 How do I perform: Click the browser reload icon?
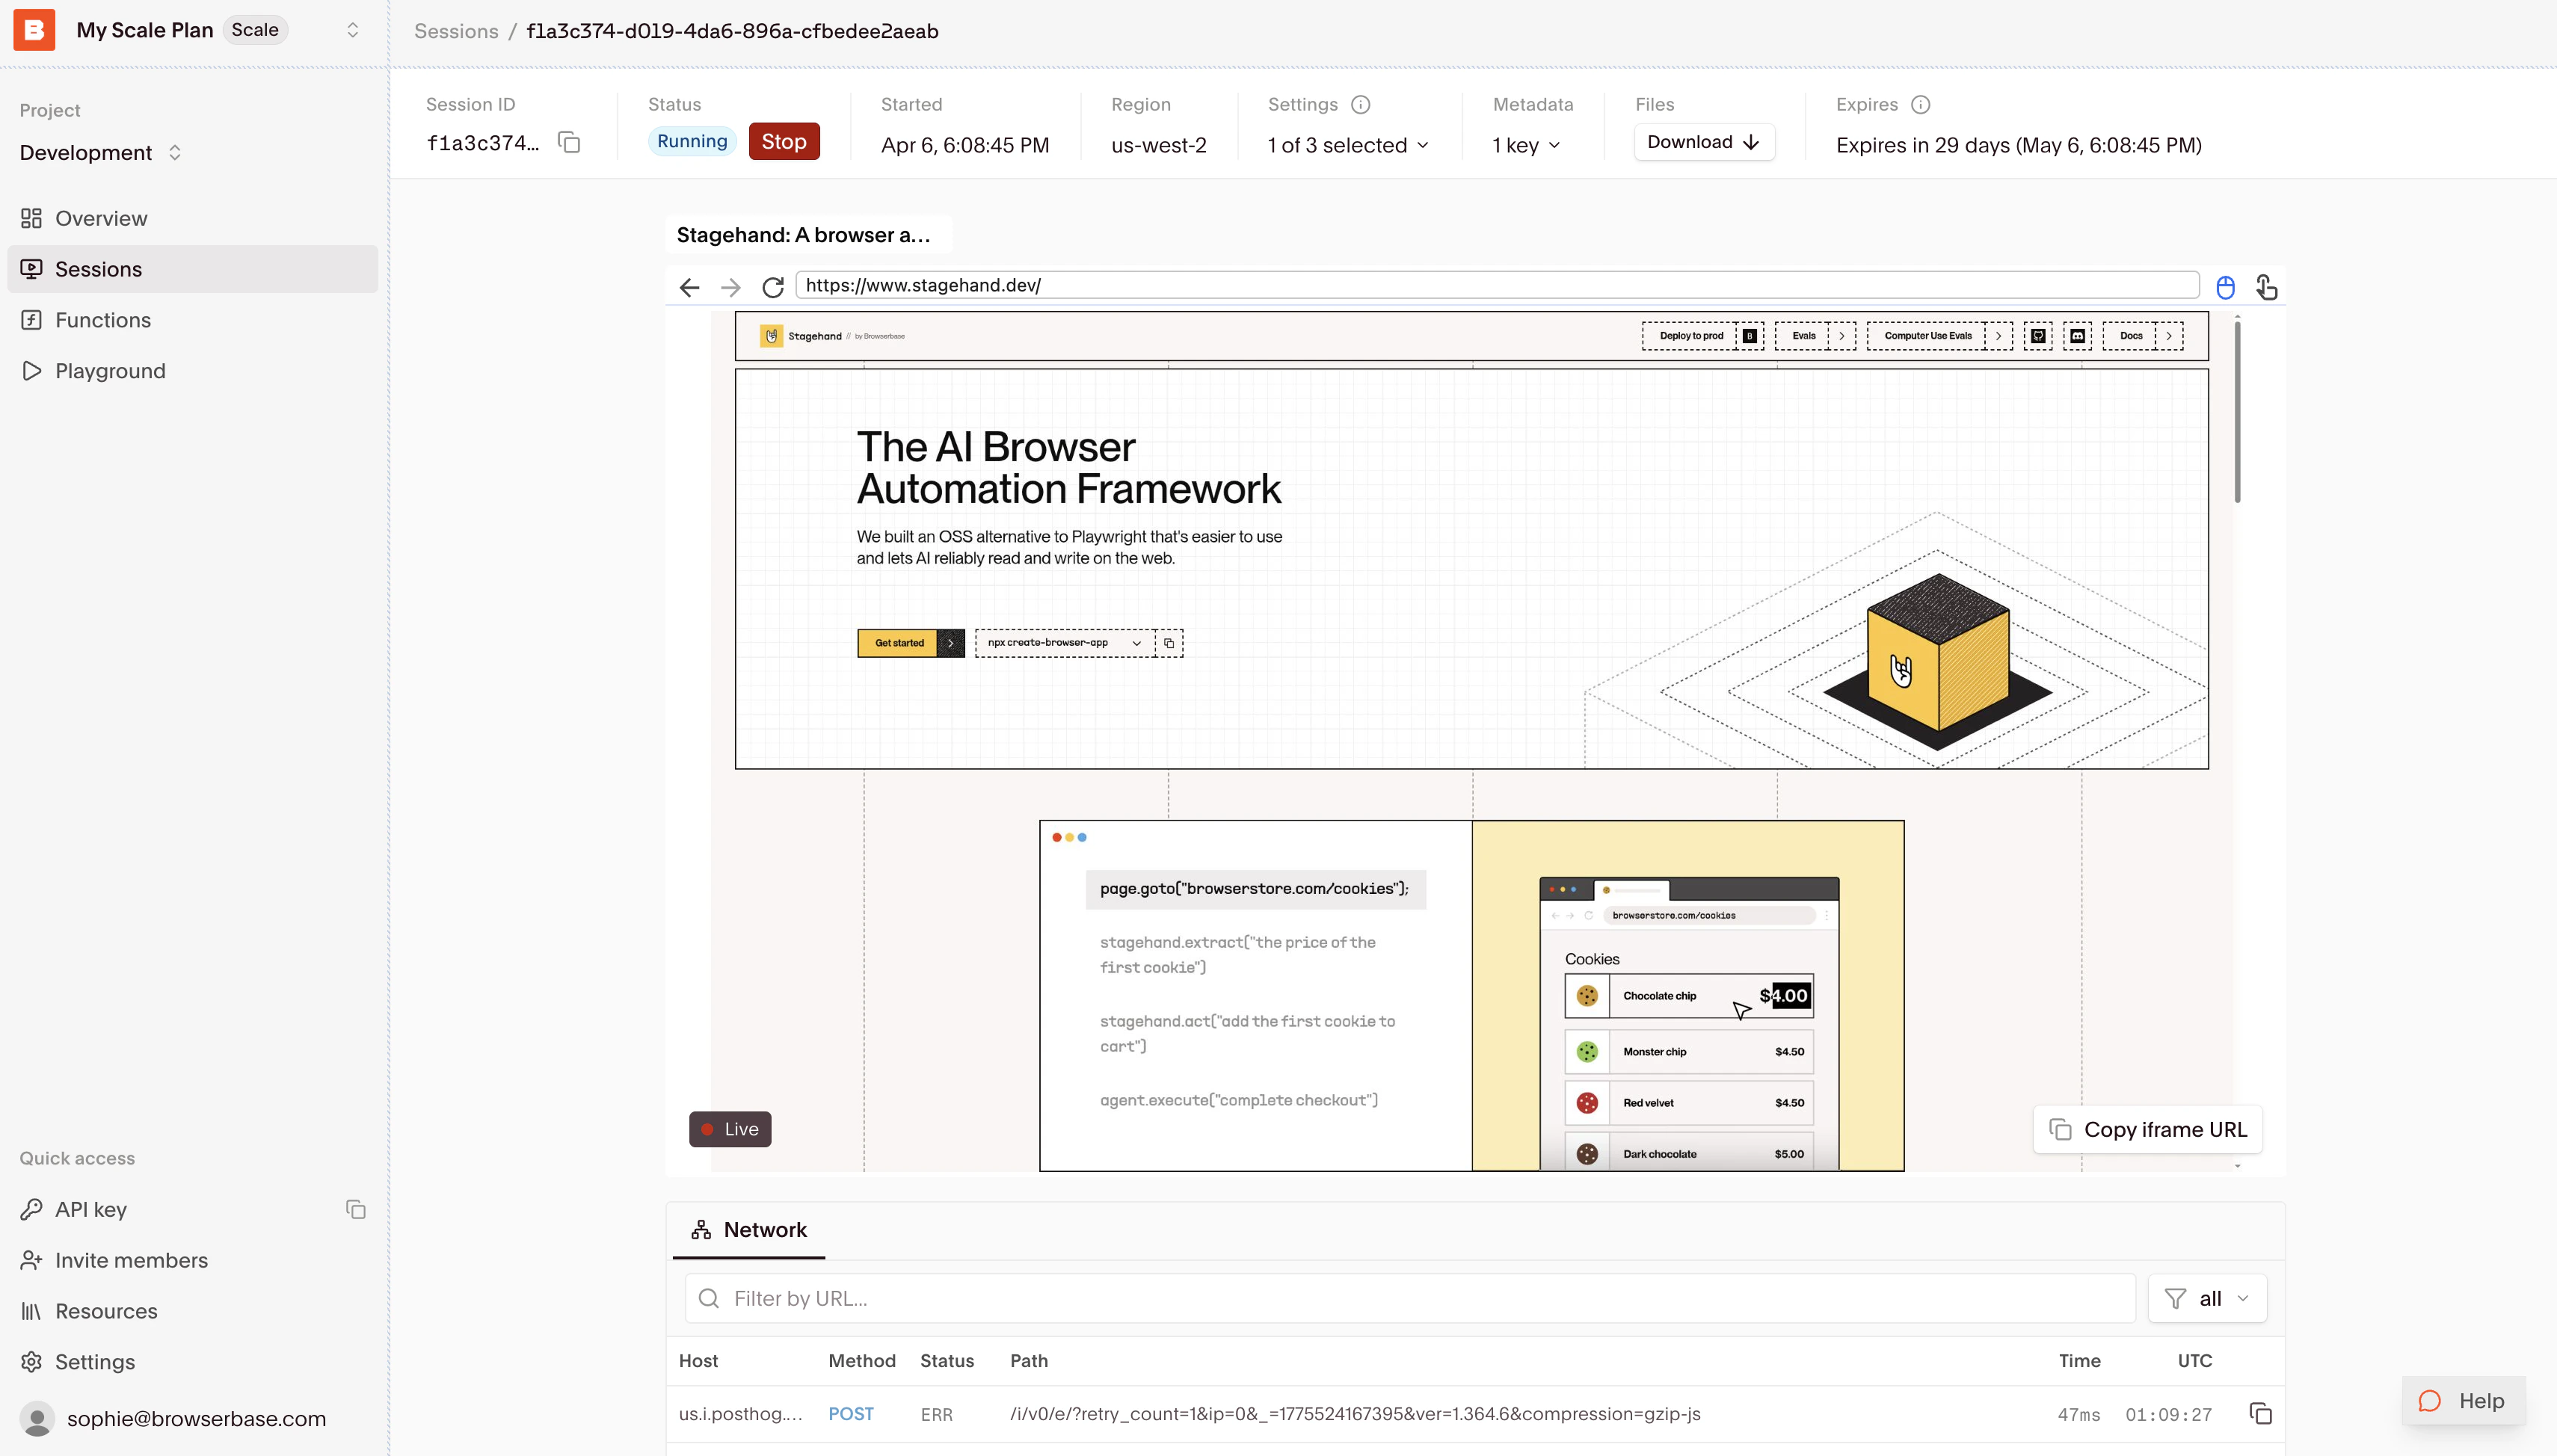point(772,287)
